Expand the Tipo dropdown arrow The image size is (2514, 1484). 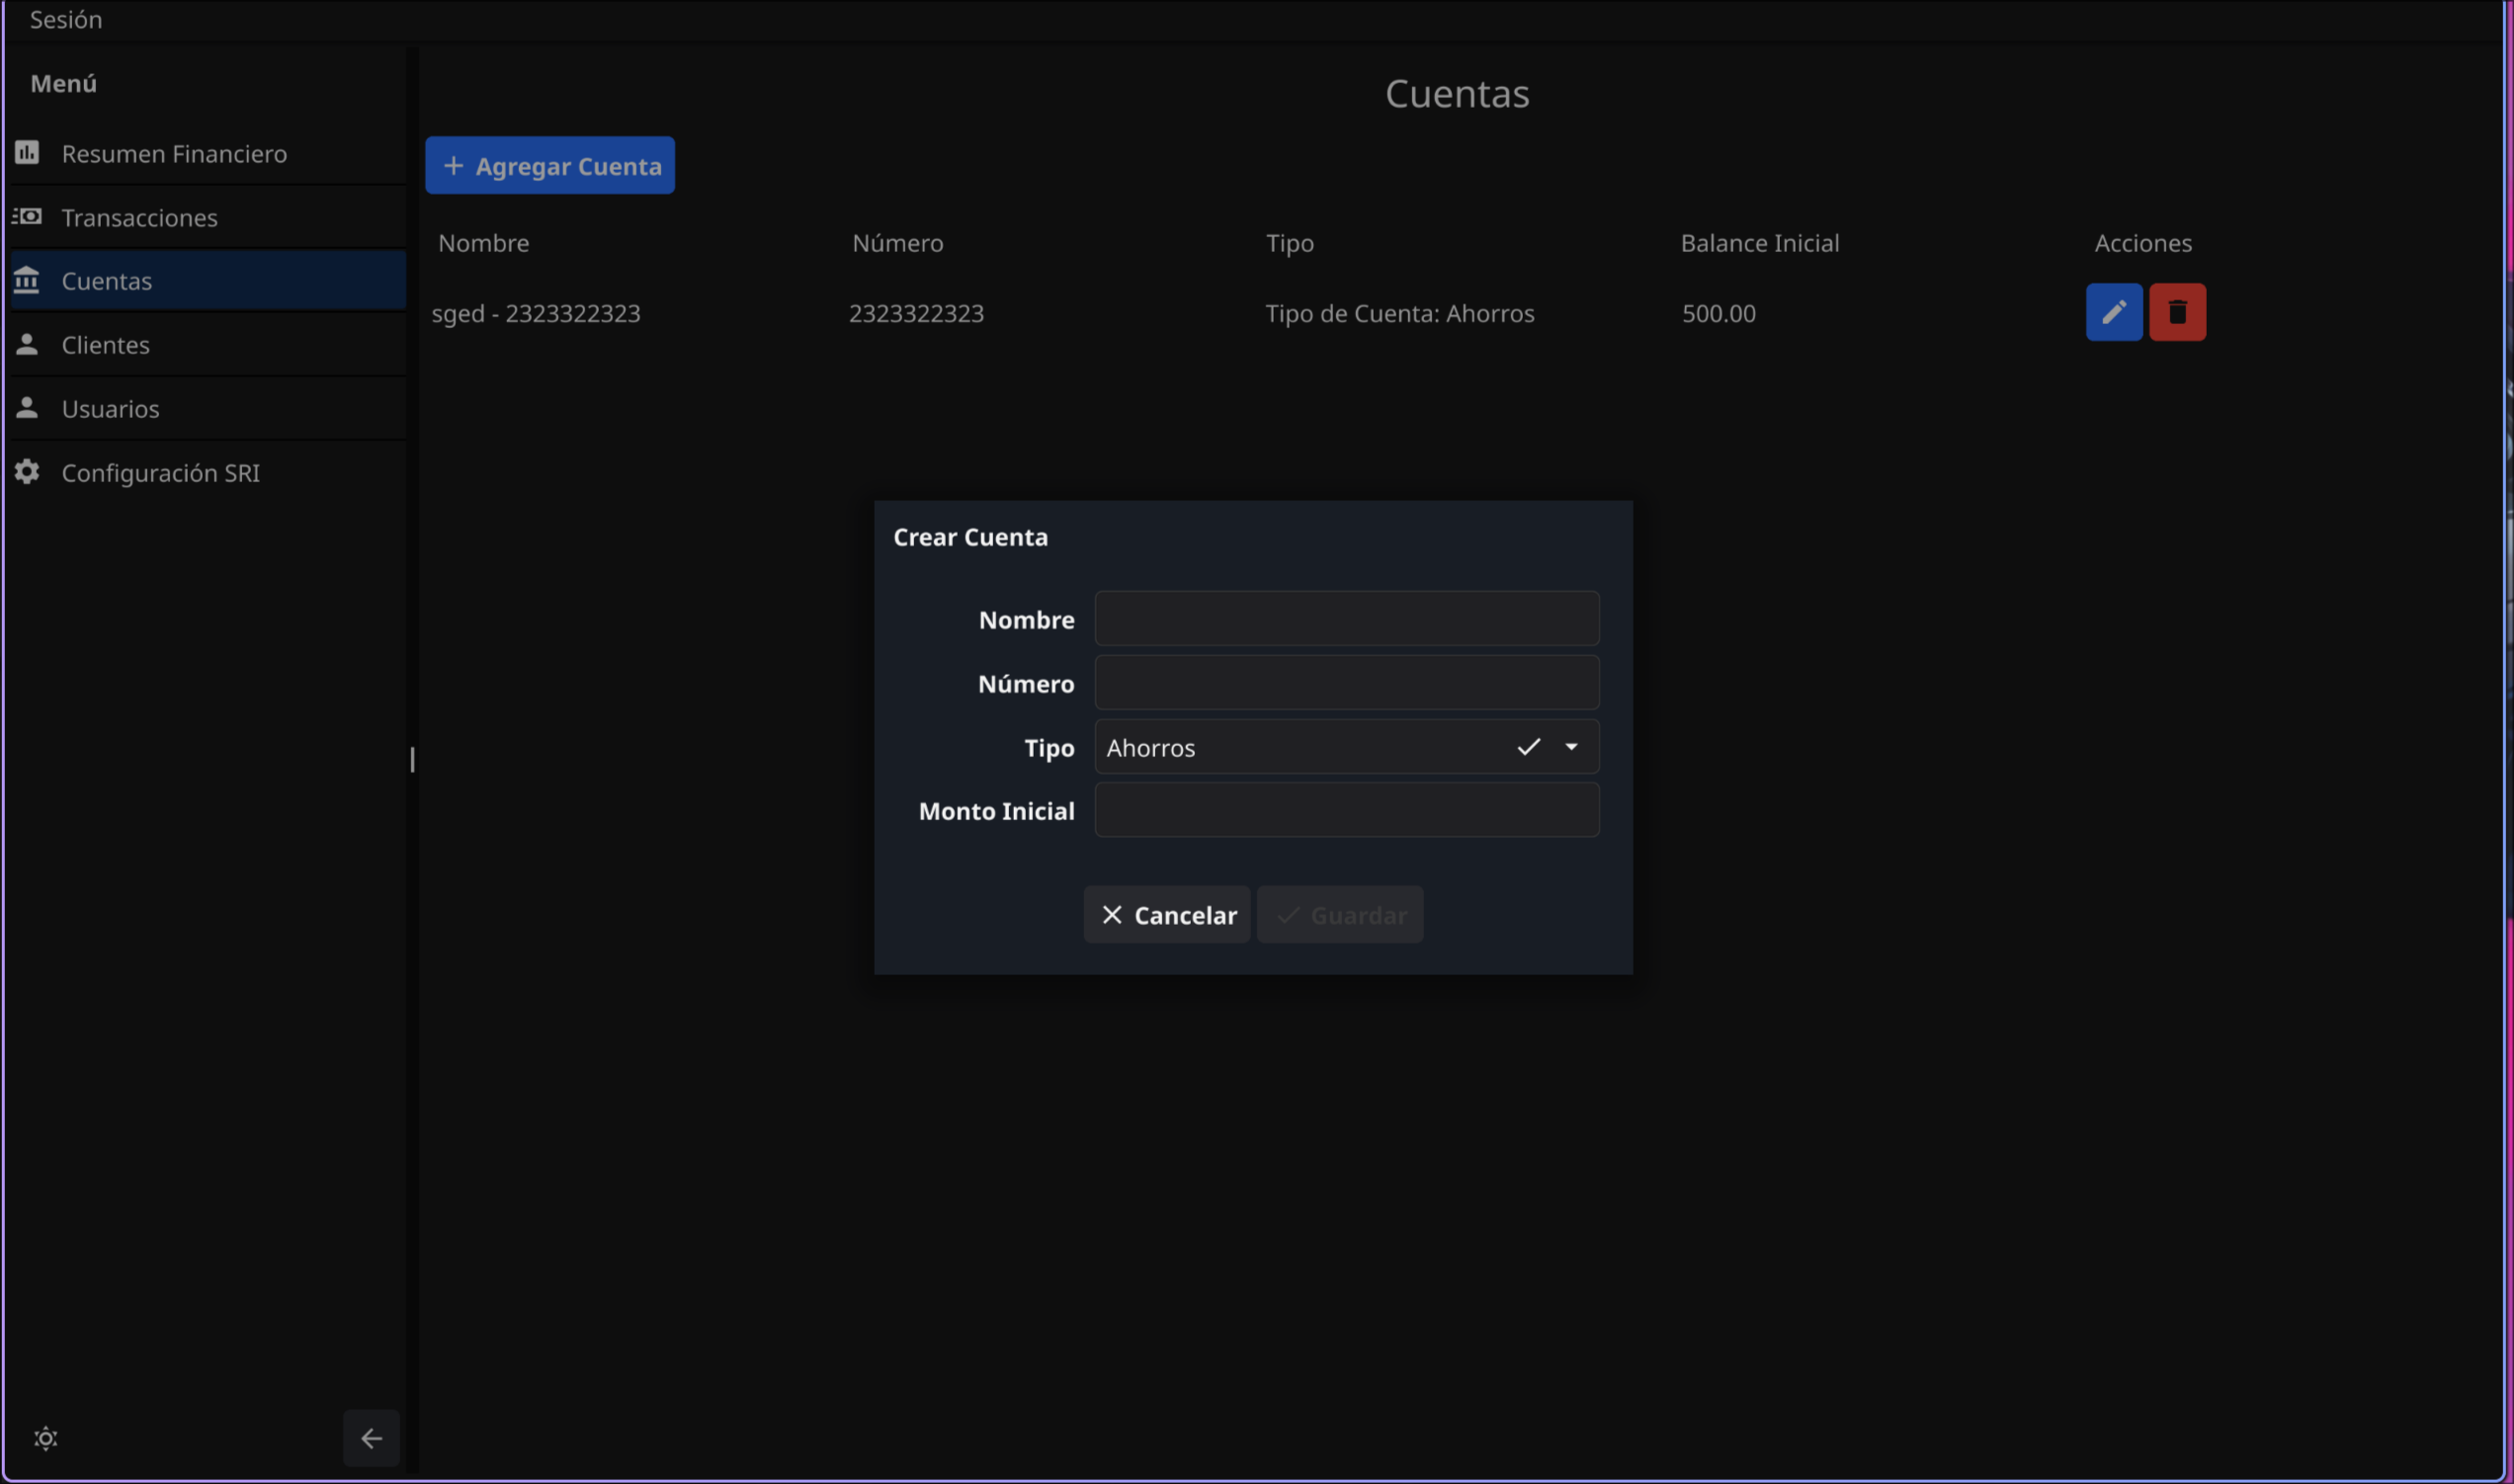click(1571, 747)
